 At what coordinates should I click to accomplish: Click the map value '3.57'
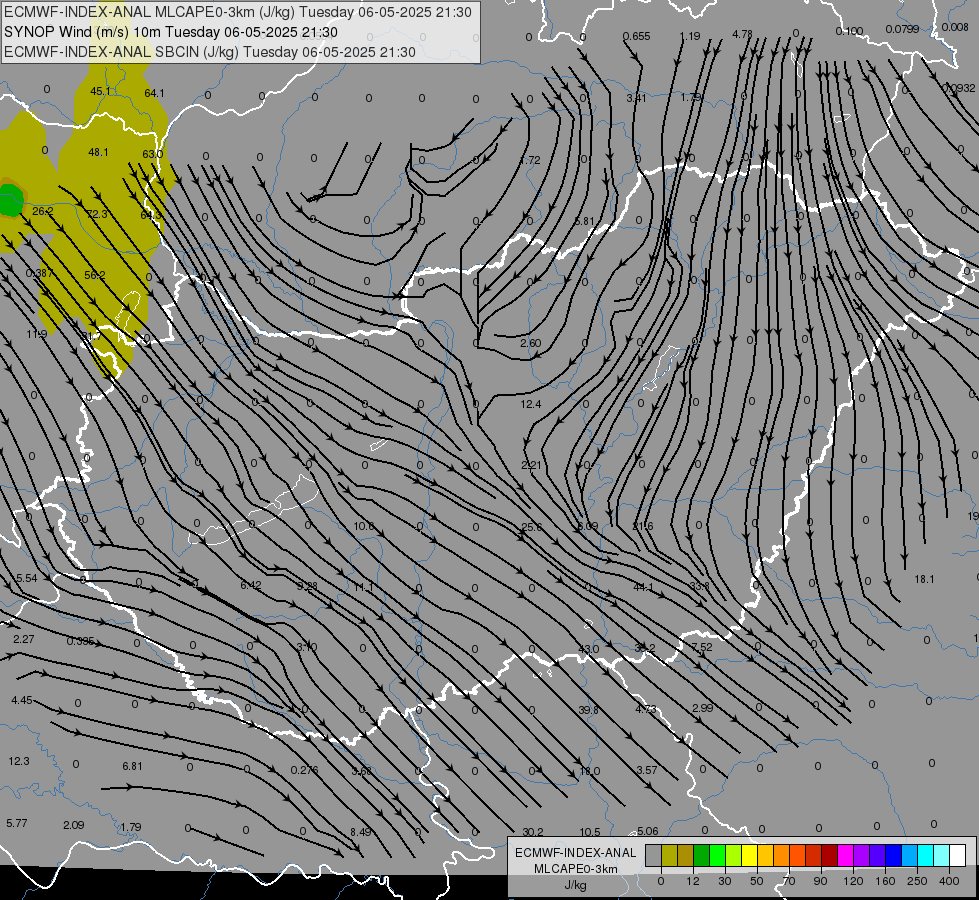point(647,770)
